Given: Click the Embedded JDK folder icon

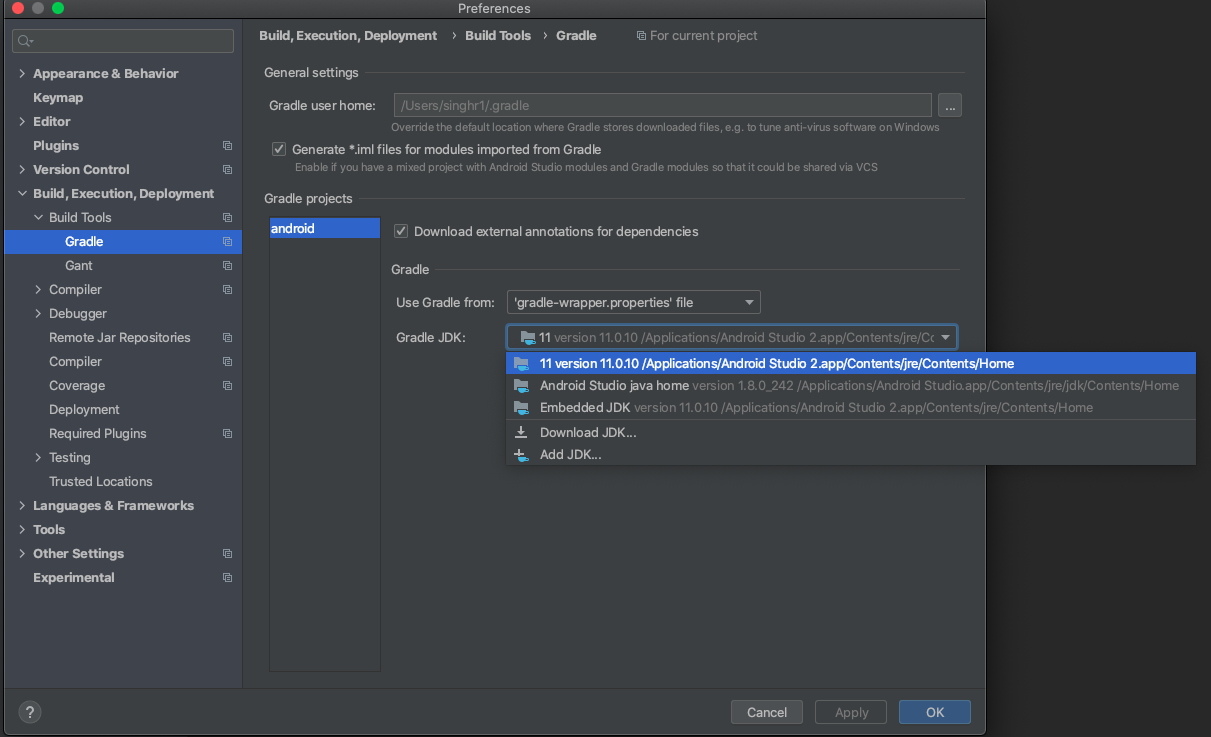Looking at the screenshot, I should [521, 408].
